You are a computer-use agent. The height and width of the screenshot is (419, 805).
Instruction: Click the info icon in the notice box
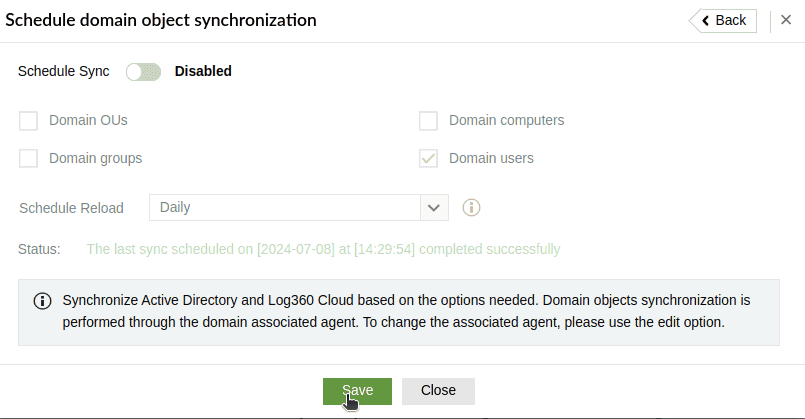tap(42, 300)
